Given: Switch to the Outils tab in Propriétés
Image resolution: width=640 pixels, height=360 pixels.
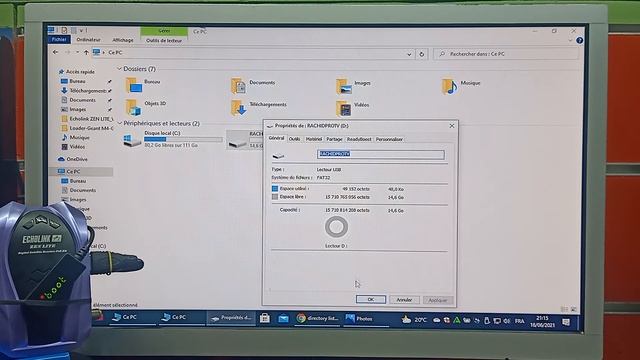Looking at the screenshot, I should (294, 139).
